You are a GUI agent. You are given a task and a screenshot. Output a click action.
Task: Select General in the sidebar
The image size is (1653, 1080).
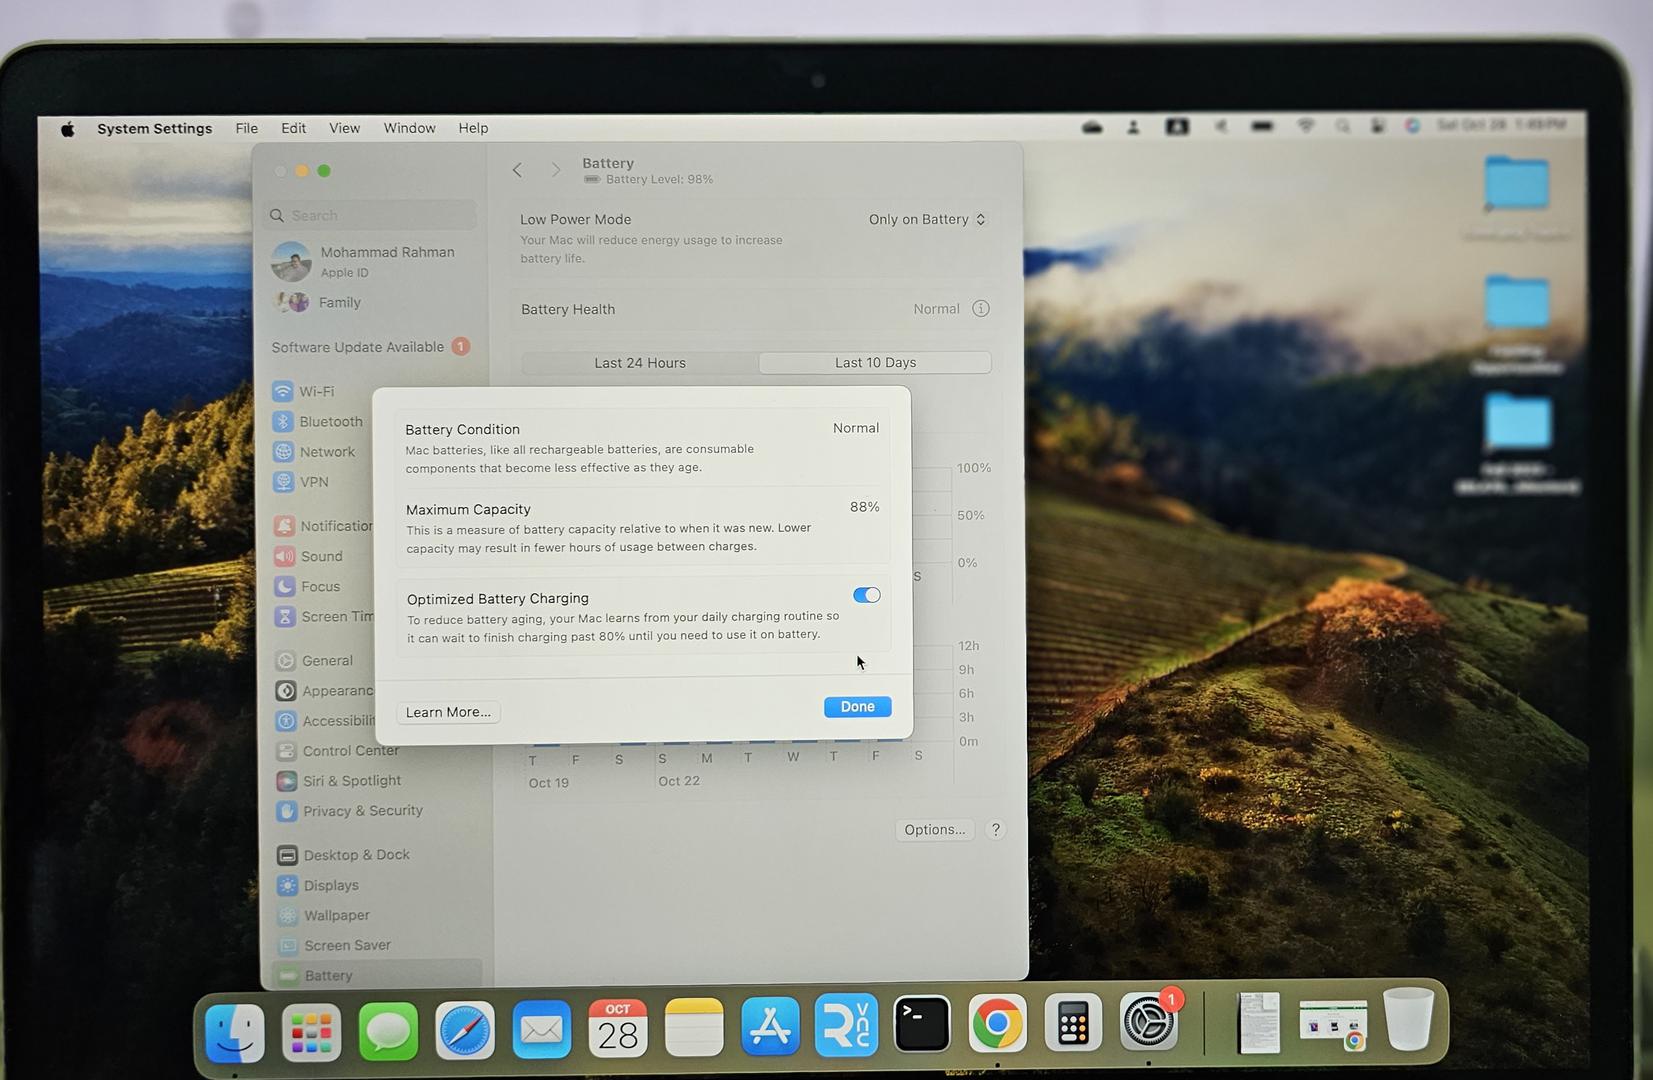(x=315, y=660)
